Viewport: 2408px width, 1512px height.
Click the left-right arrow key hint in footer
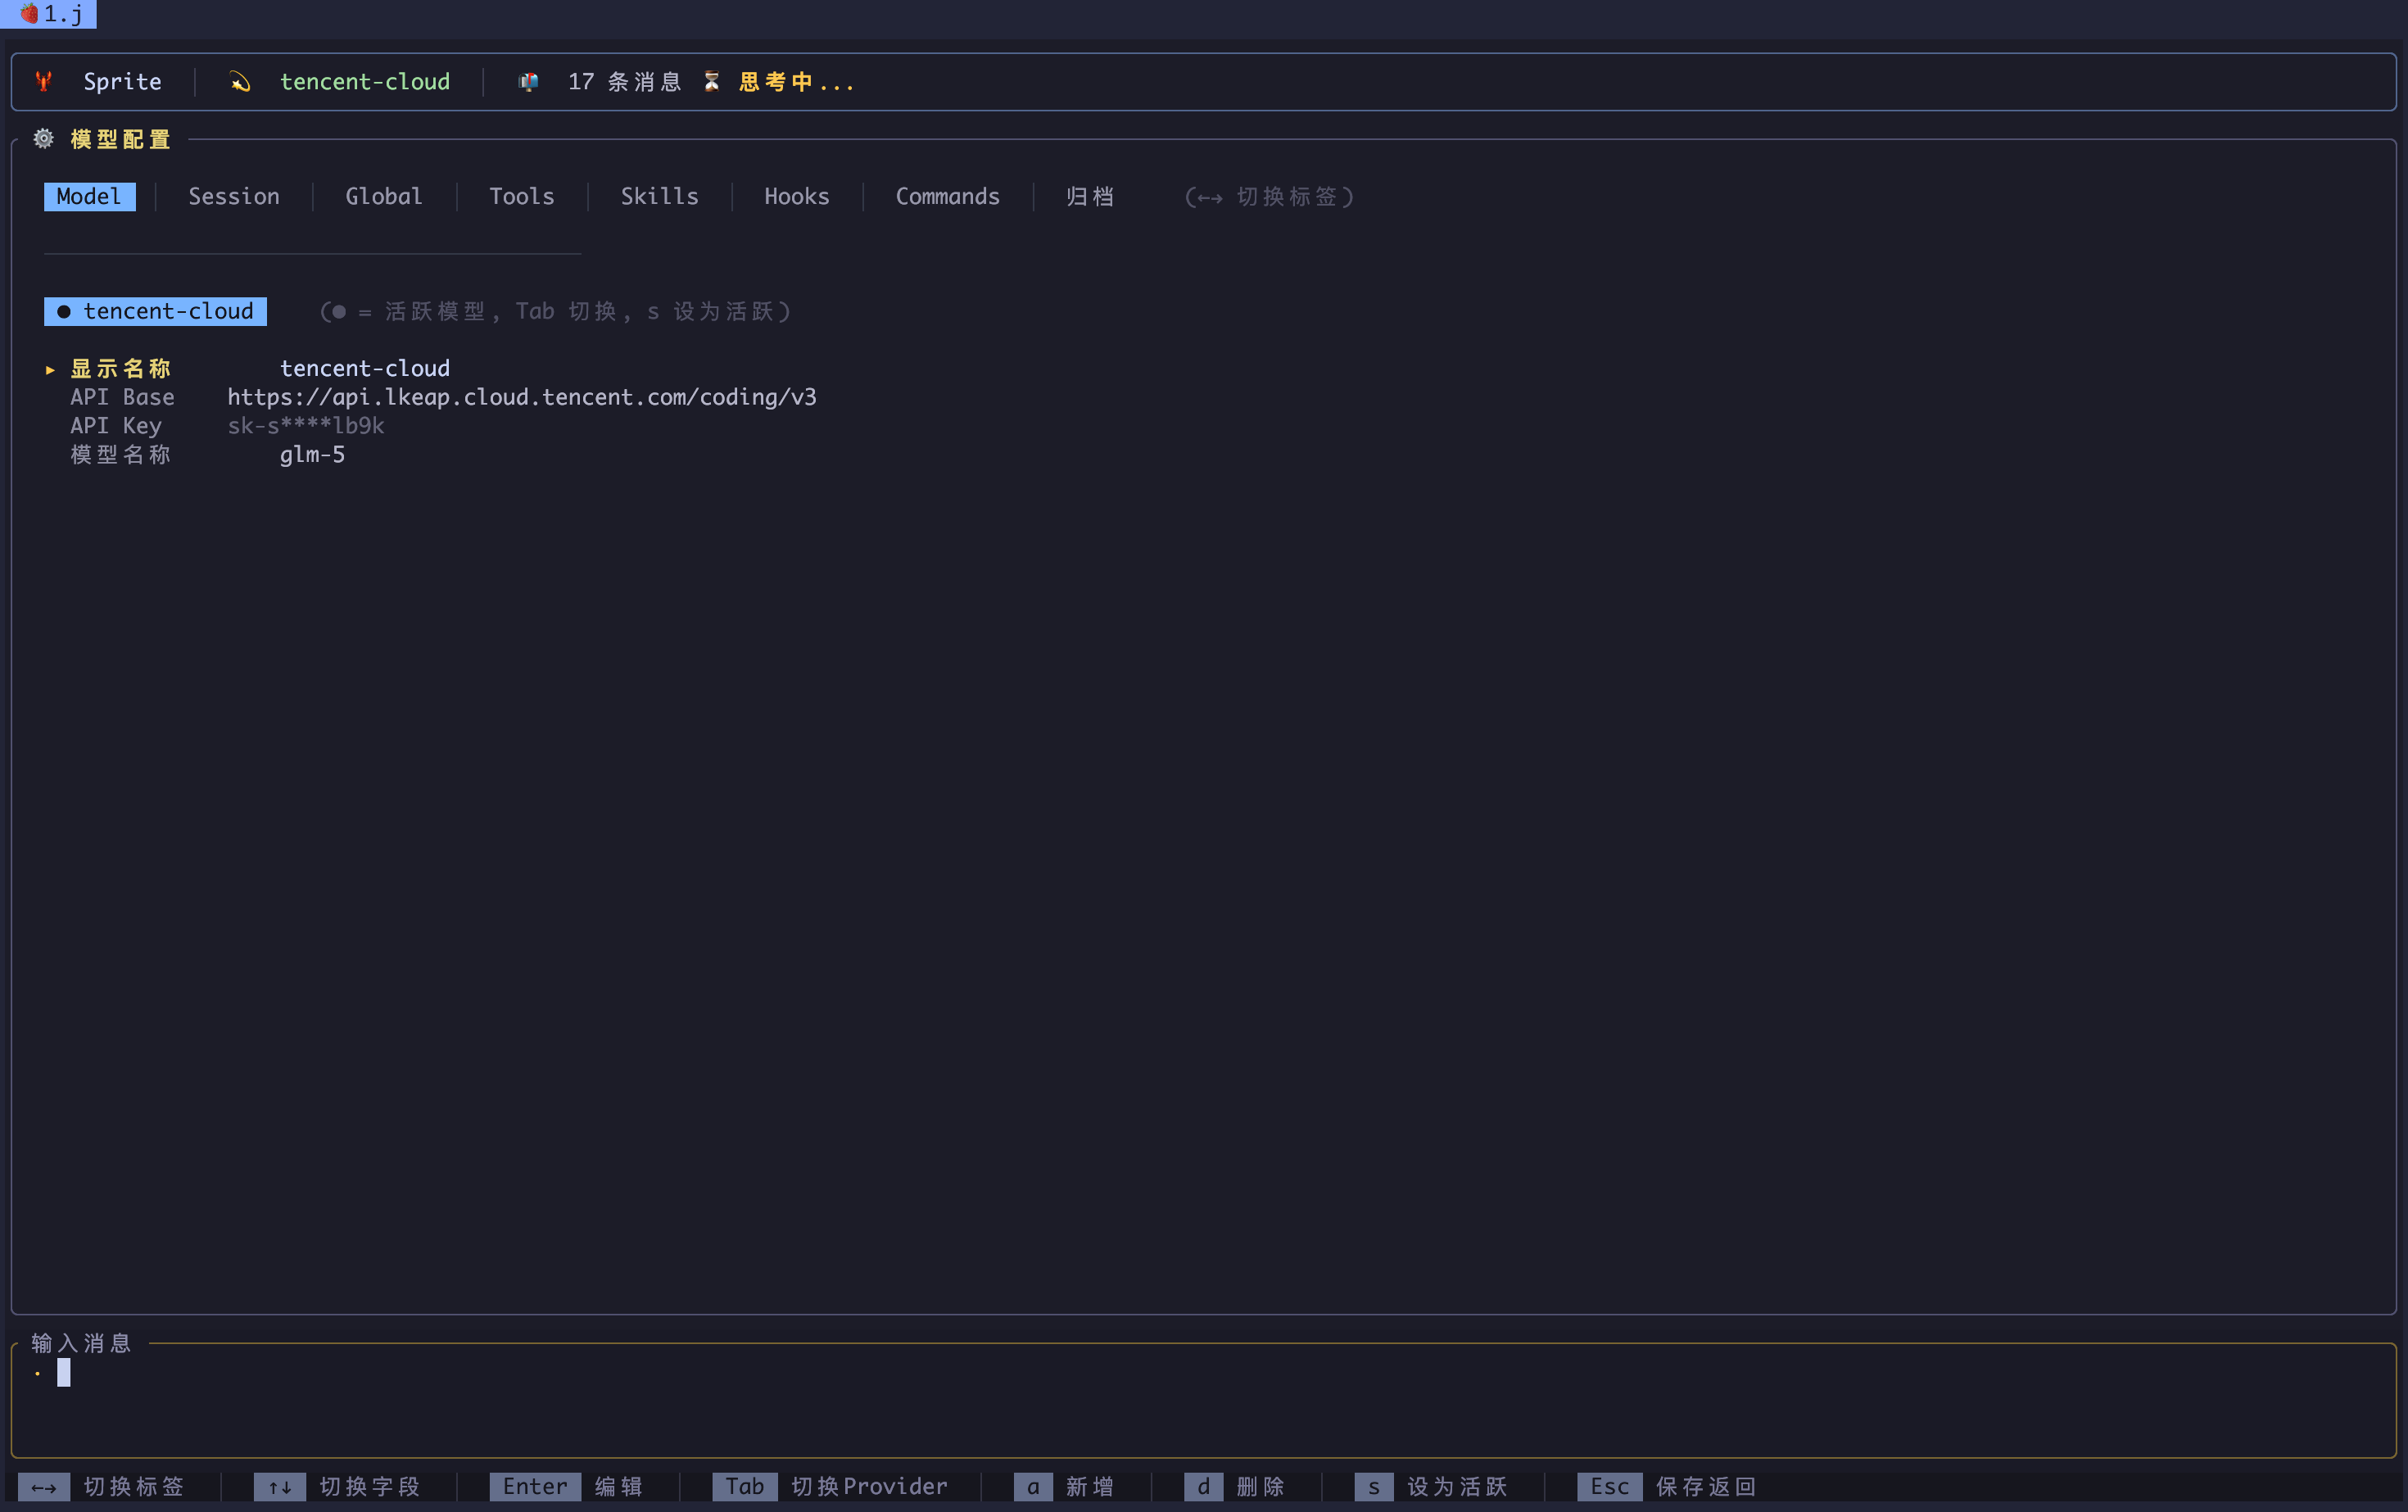point(44,1487)
